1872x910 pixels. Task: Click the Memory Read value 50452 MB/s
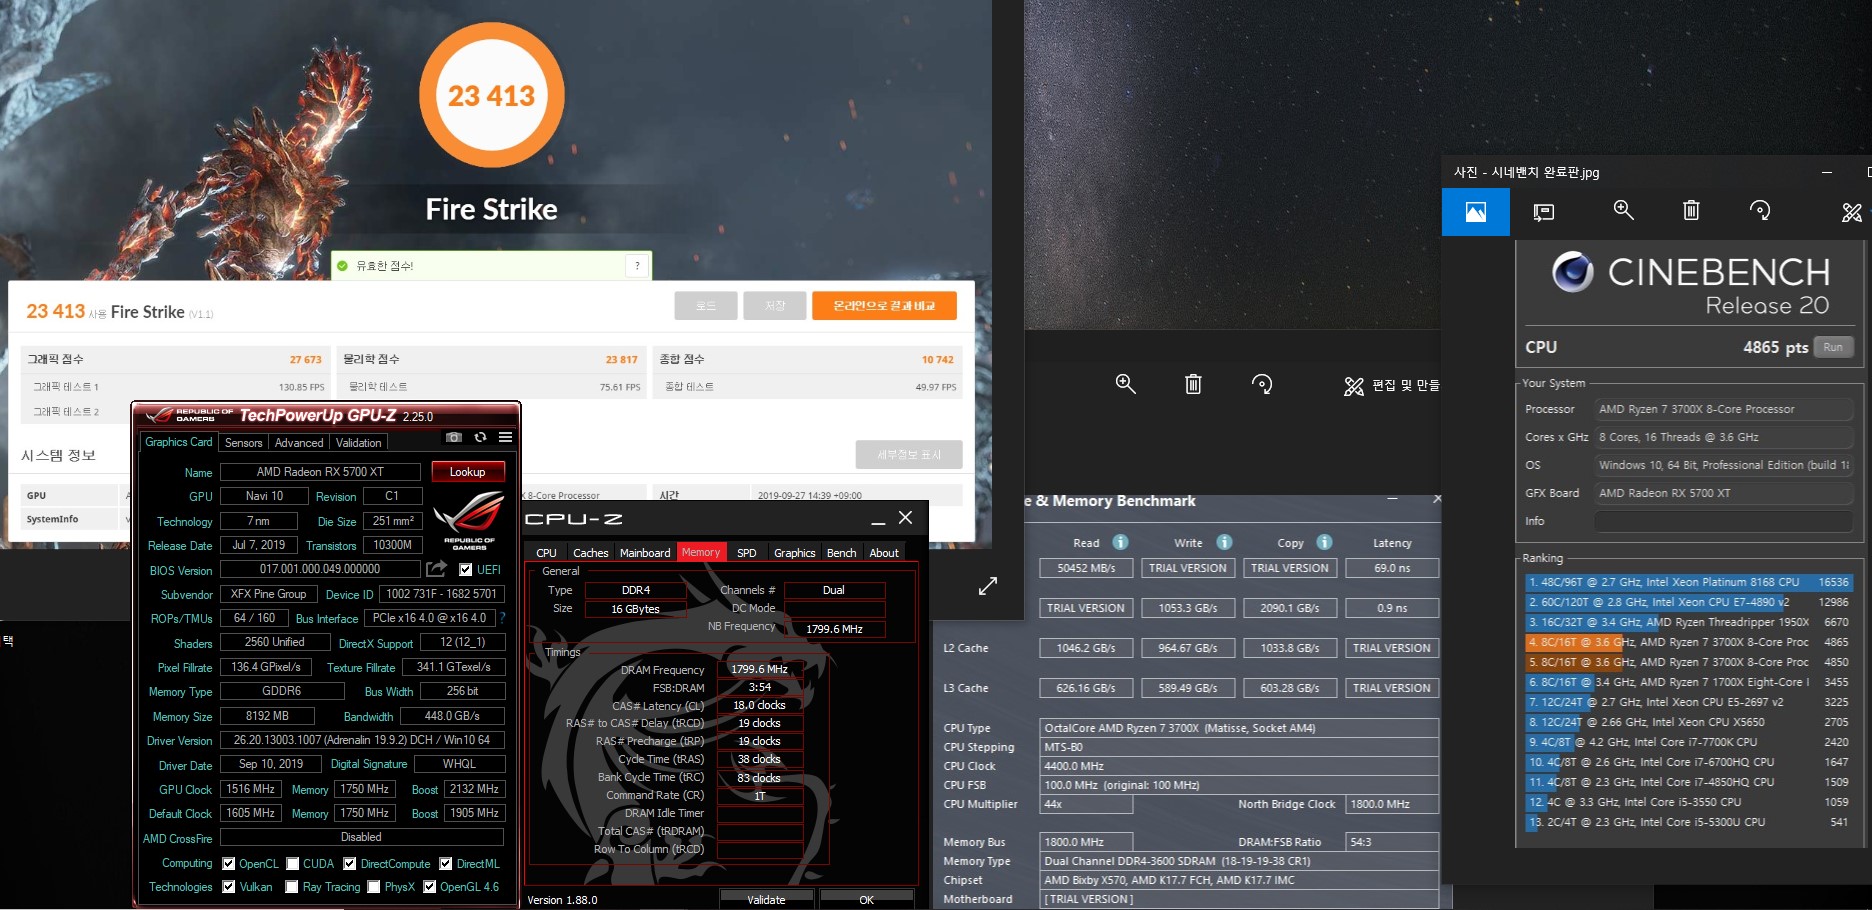[x=1086, y=568]
